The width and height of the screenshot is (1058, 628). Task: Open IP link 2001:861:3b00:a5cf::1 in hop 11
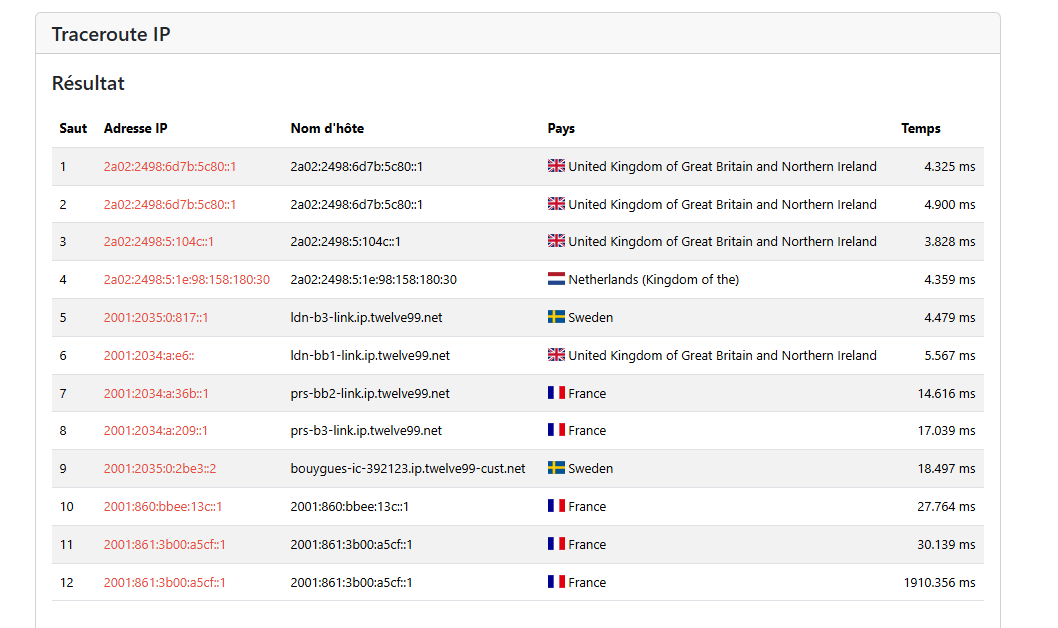[165, 544]
